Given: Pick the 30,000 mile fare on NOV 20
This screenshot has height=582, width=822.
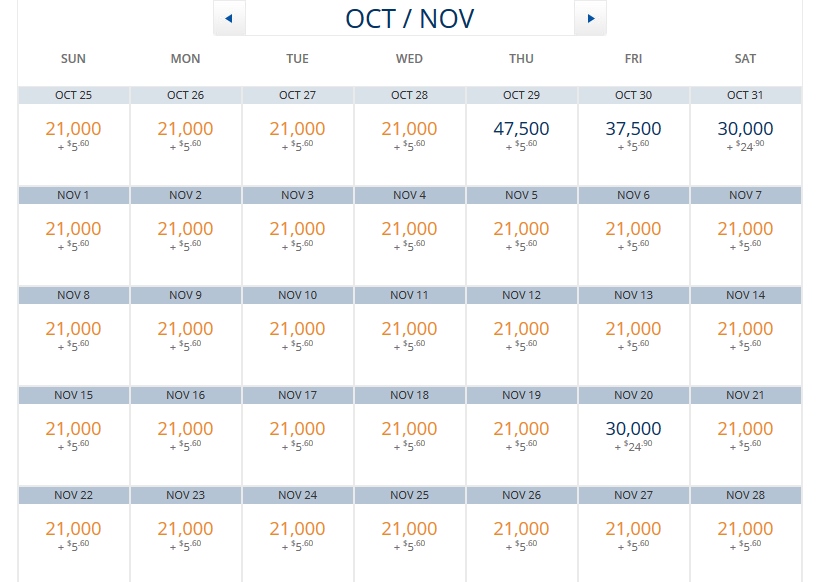Looking at the screenshot, I should (x=633, y=434).
